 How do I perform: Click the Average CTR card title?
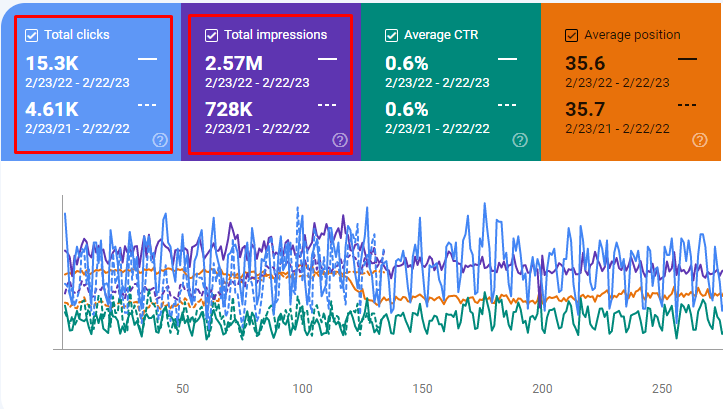[442, 35]
